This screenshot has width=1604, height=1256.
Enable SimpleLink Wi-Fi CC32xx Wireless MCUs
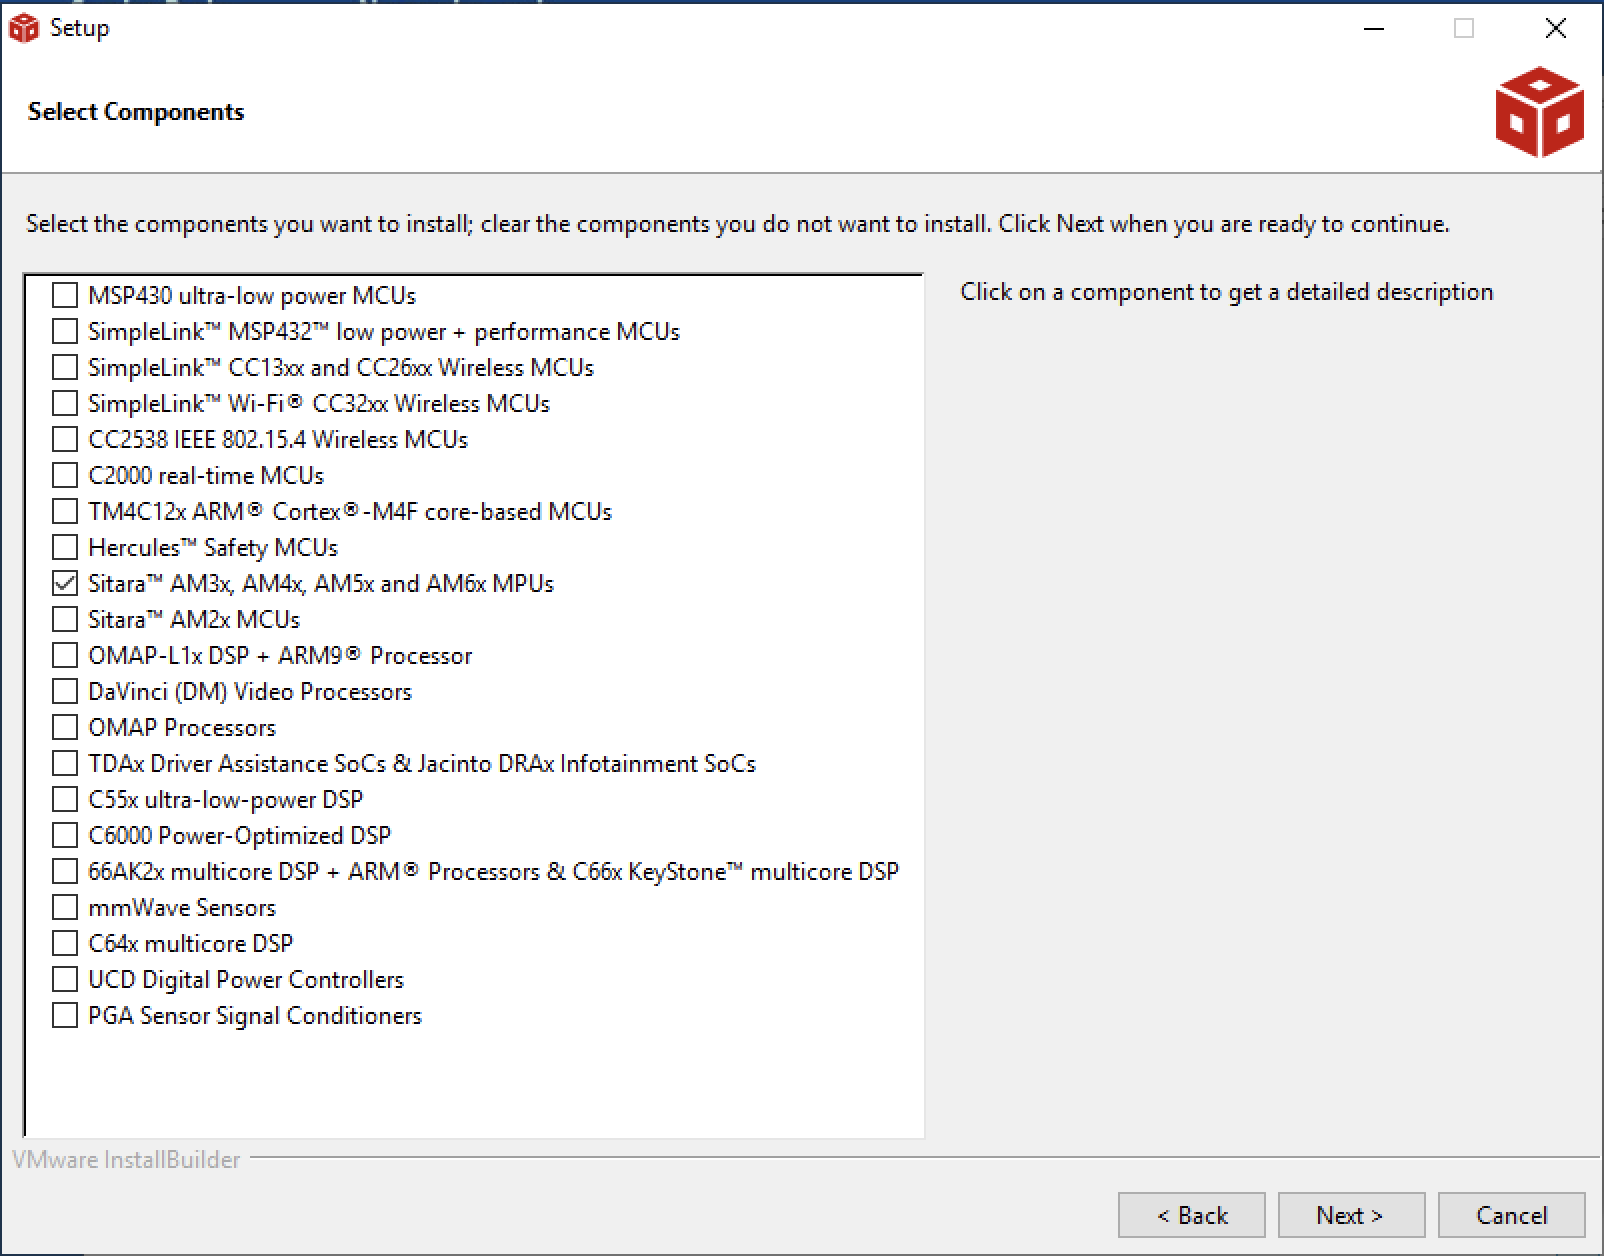(63, 403)
